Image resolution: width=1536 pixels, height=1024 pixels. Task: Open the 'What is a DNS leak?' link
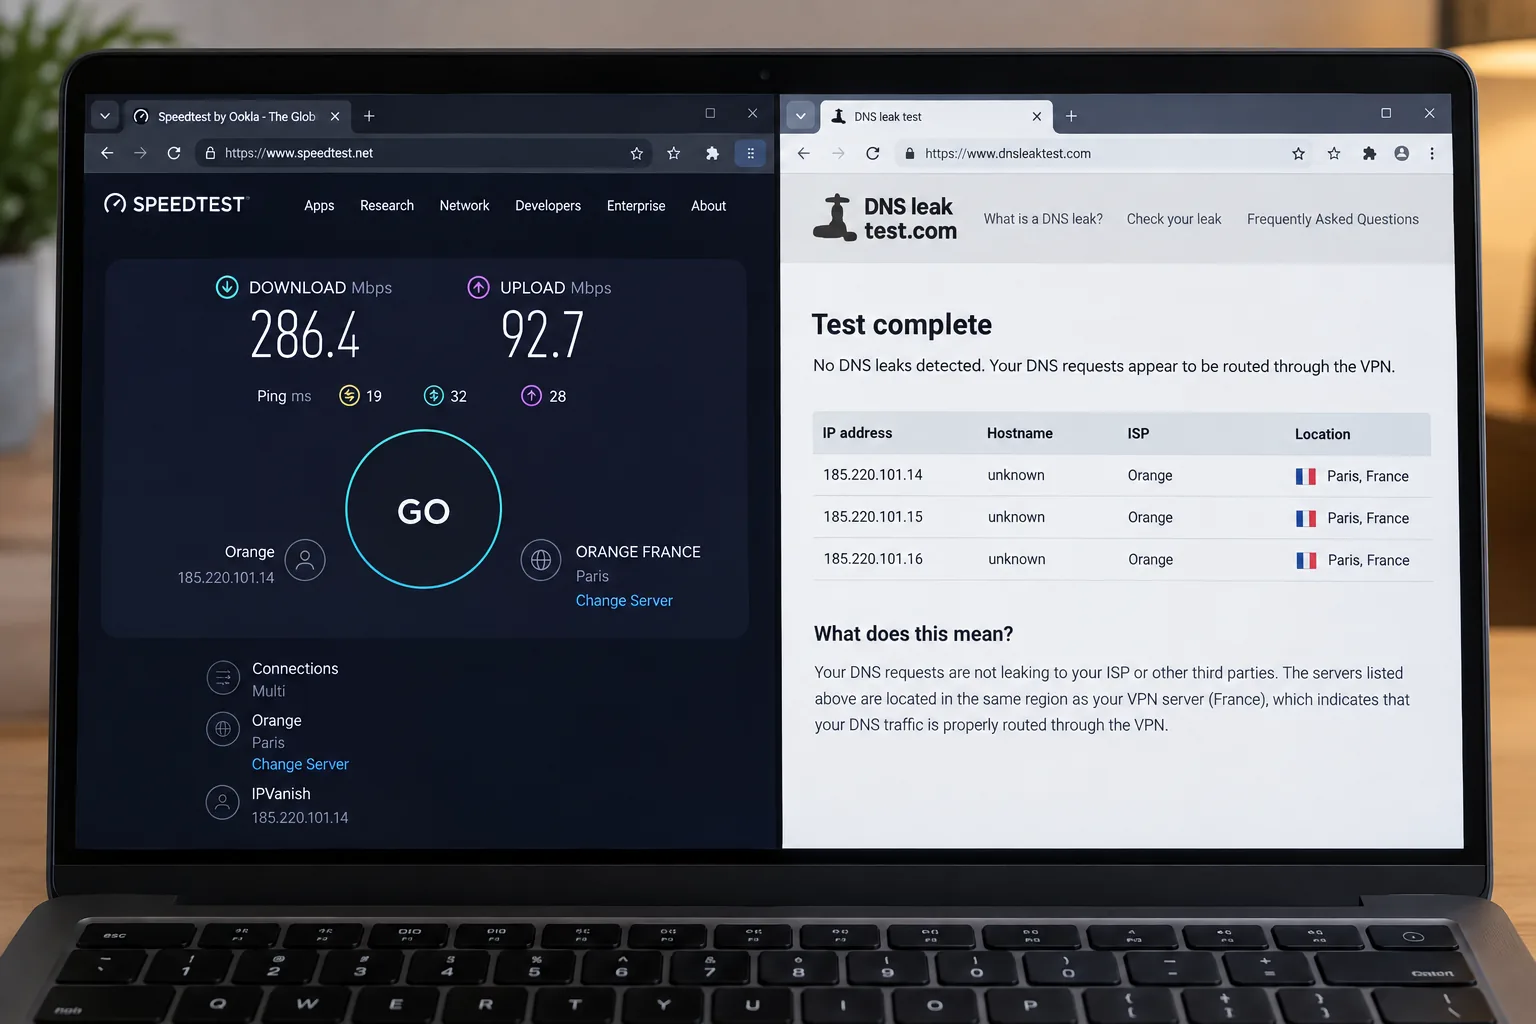pos(1043,219)
